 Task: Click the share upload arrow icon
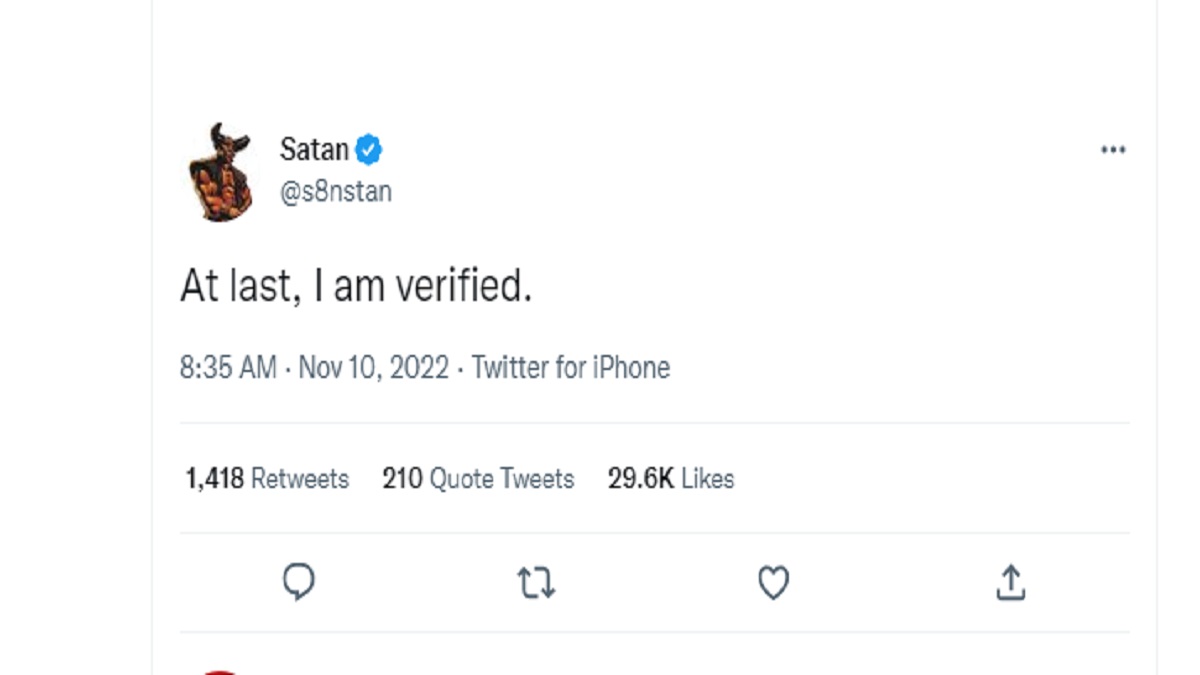pos(1010,582)
